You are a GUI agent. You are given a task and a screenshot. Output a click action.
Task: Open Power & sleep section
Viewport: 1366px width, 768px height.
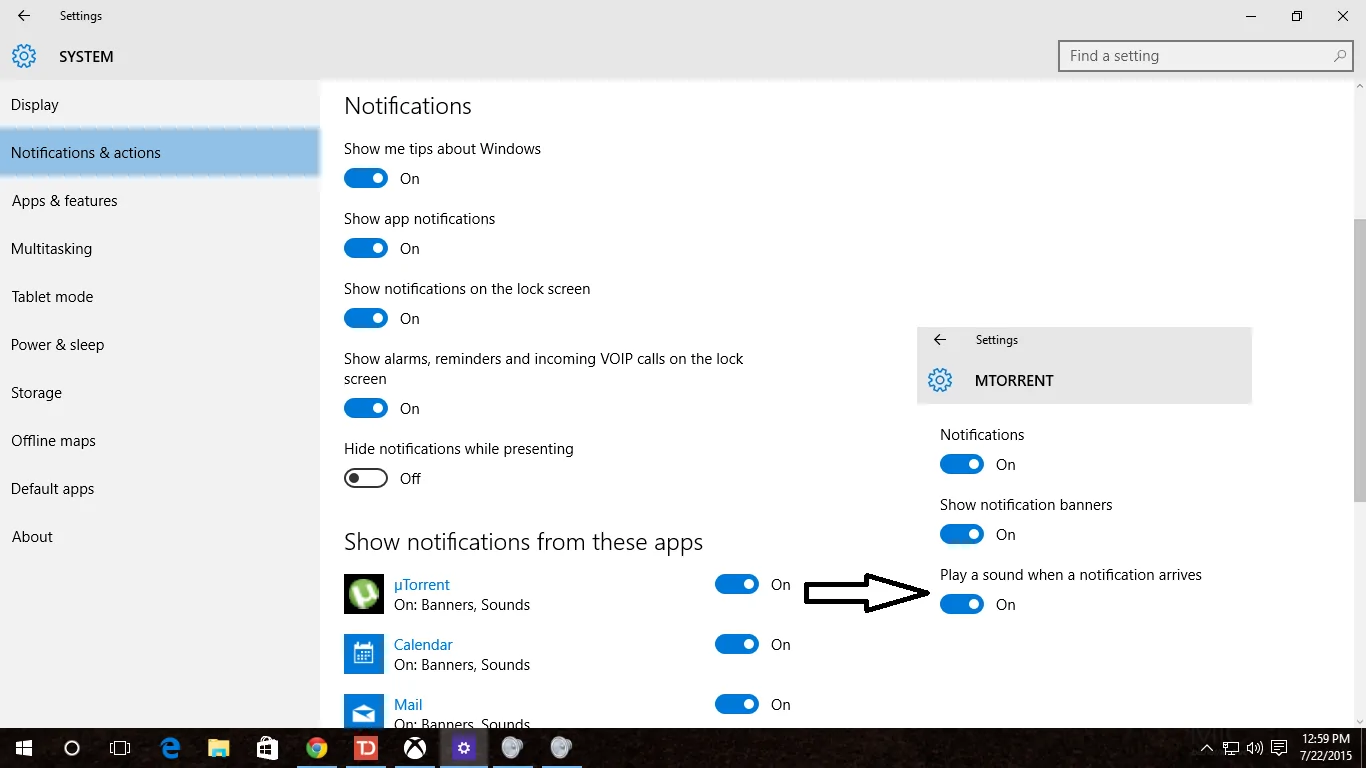pyautogui.click(x=160, y=344)
